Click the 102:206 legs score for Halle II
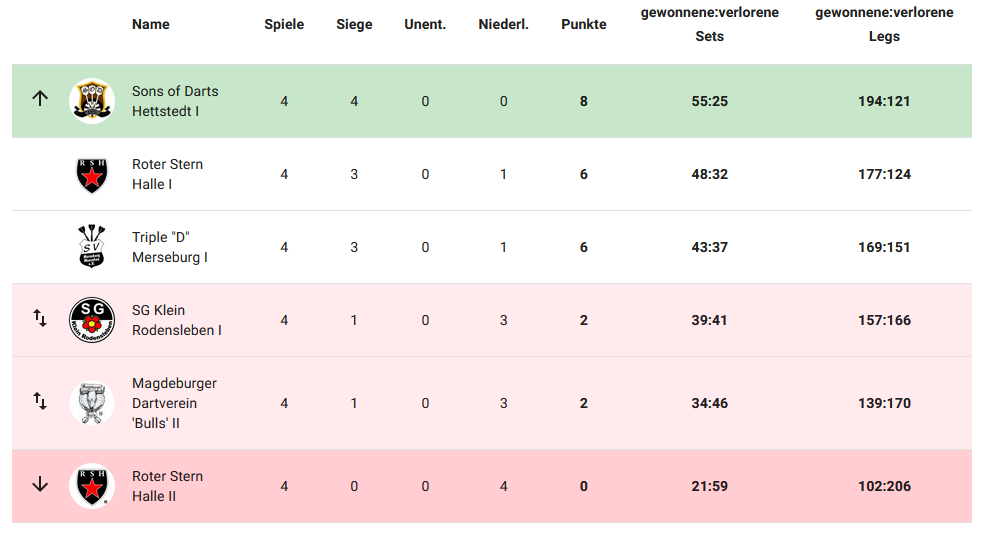988x538 pixels. point(884,486)
